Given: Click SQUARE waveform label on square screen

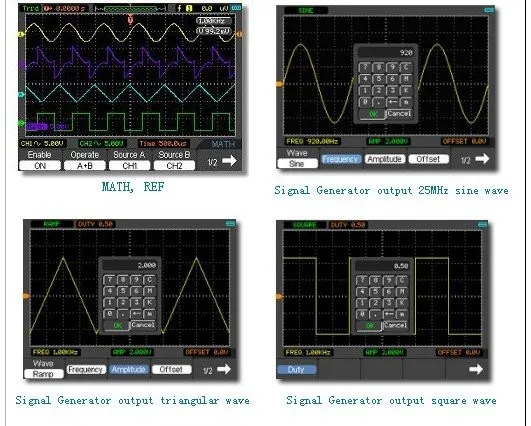Looking at the screenshot, I should (x=304, y=225).
